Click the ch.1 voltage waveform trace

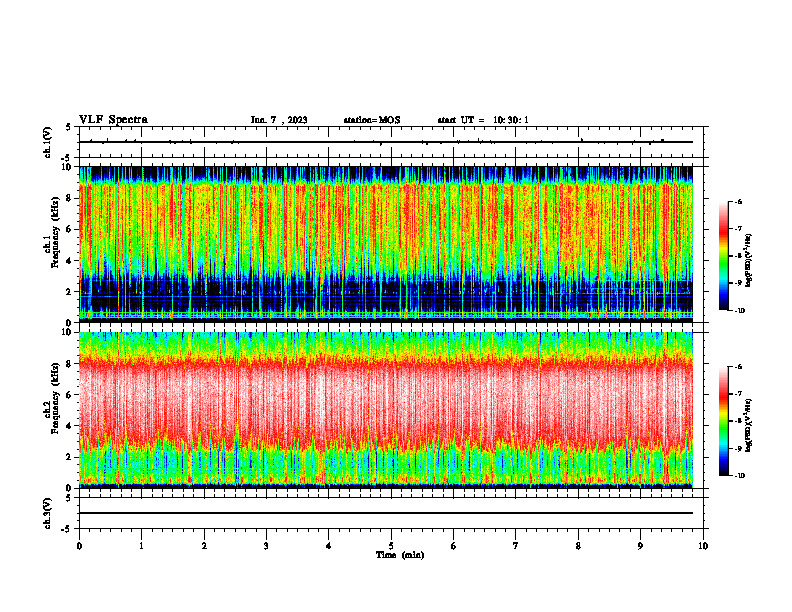click(386, 142)
